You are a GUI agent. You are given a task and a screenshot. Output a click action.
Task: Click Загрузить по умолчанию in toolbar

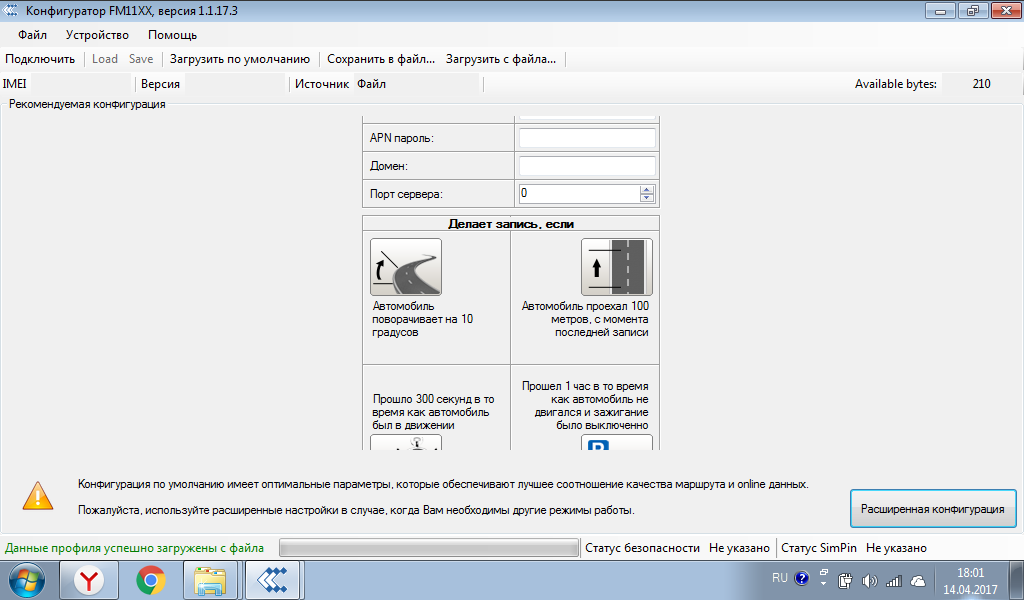point(240,59)
